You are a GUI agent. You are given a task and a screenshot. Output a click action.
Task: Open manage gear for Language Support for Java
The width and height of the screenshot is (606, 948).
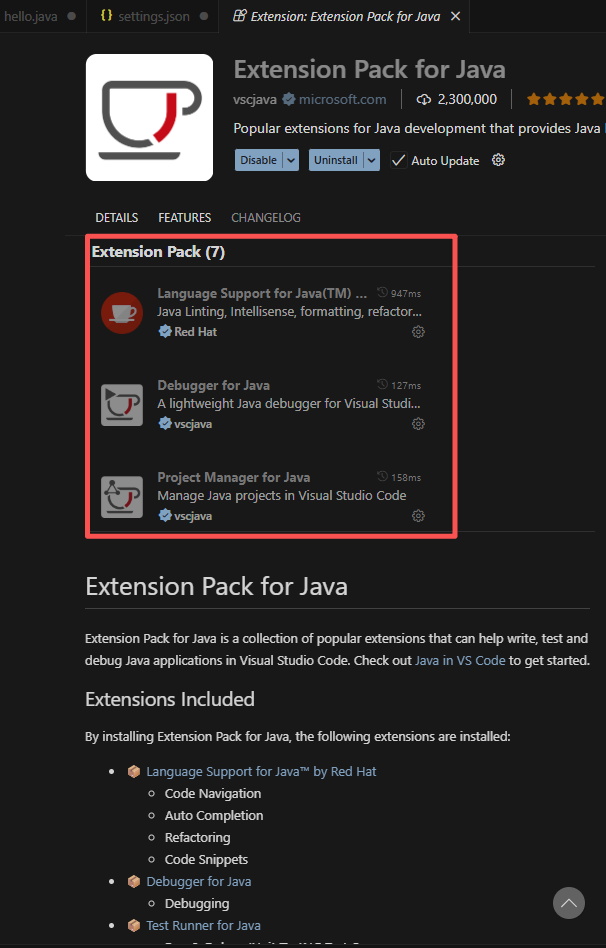coord(418,332)
